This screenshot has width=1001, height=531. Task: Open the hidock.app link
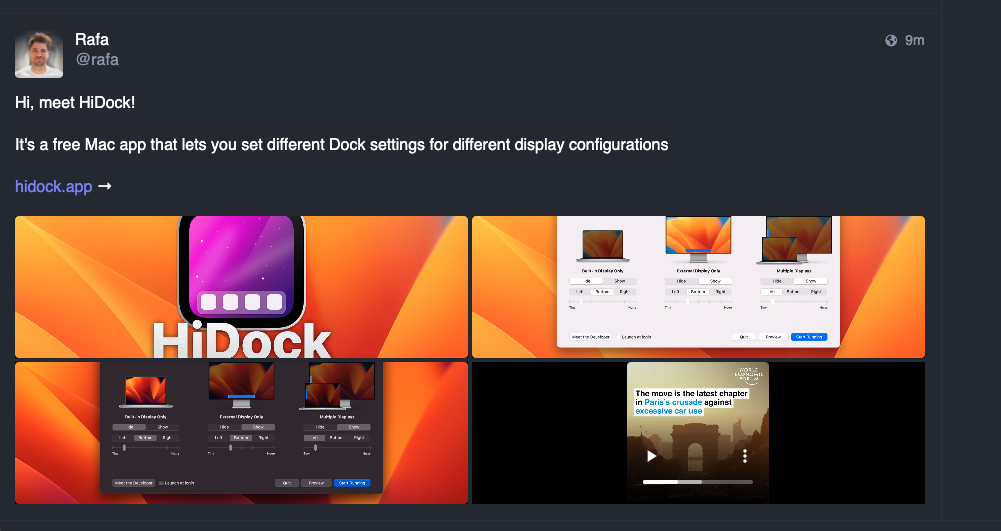[54, 186]
